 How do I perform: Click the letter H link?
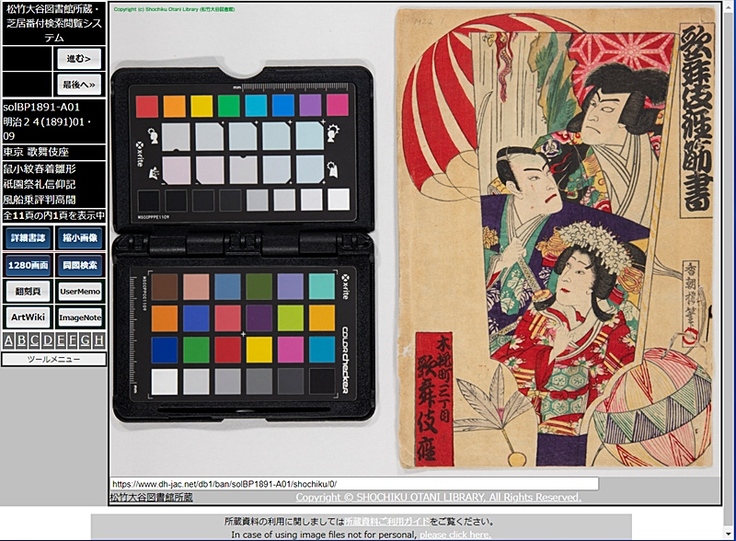pos(98,340)
